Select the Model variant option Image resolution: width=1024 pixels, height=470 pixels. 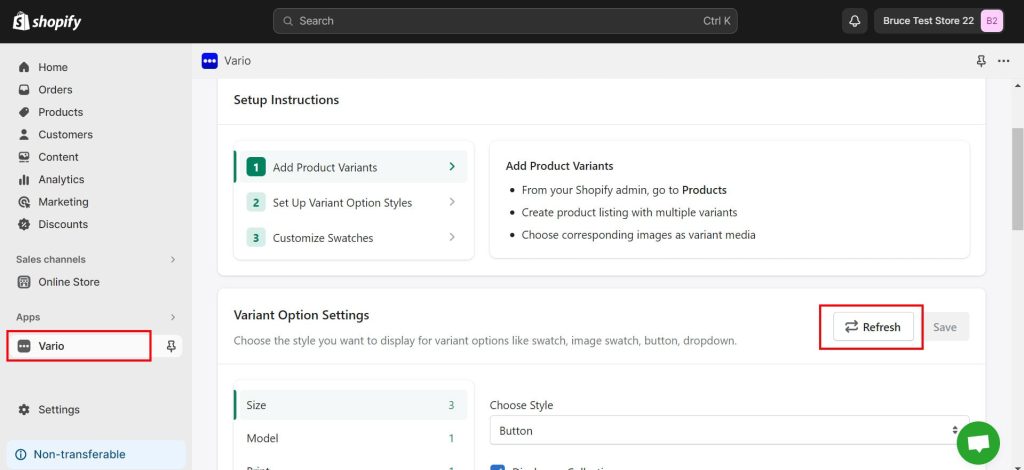pos(351,438)
